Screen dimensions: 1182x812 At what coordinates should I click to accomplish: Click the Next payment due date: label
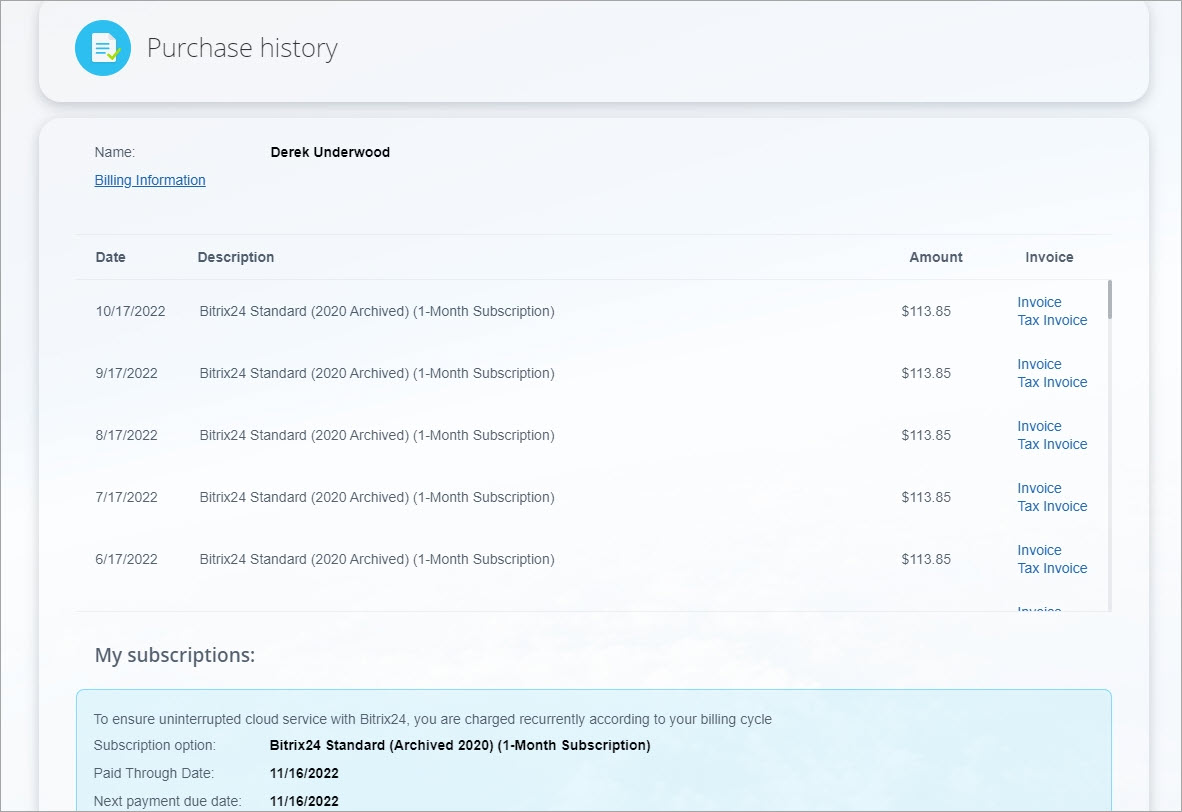pyautogui.click(x=167, y=801)
